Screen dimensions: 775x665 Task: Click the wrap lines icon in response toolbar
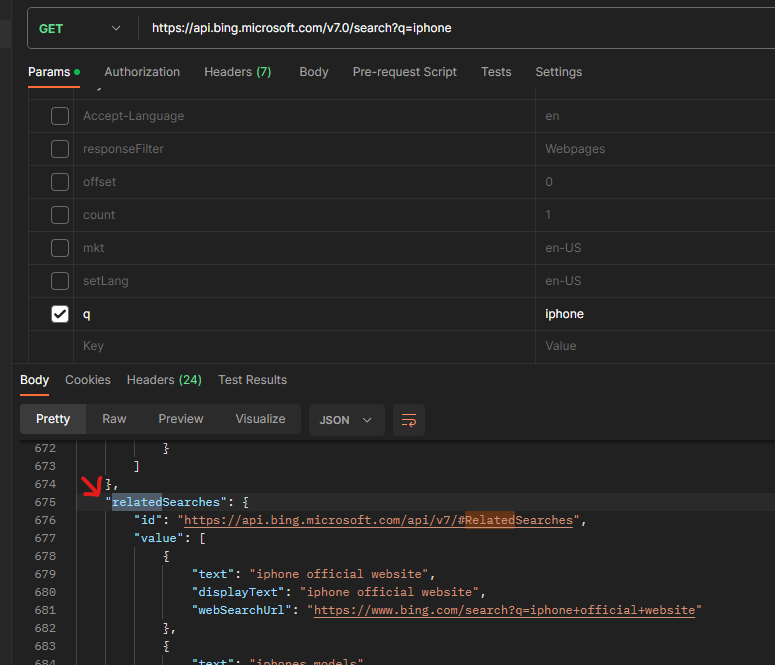pos(408,420)
